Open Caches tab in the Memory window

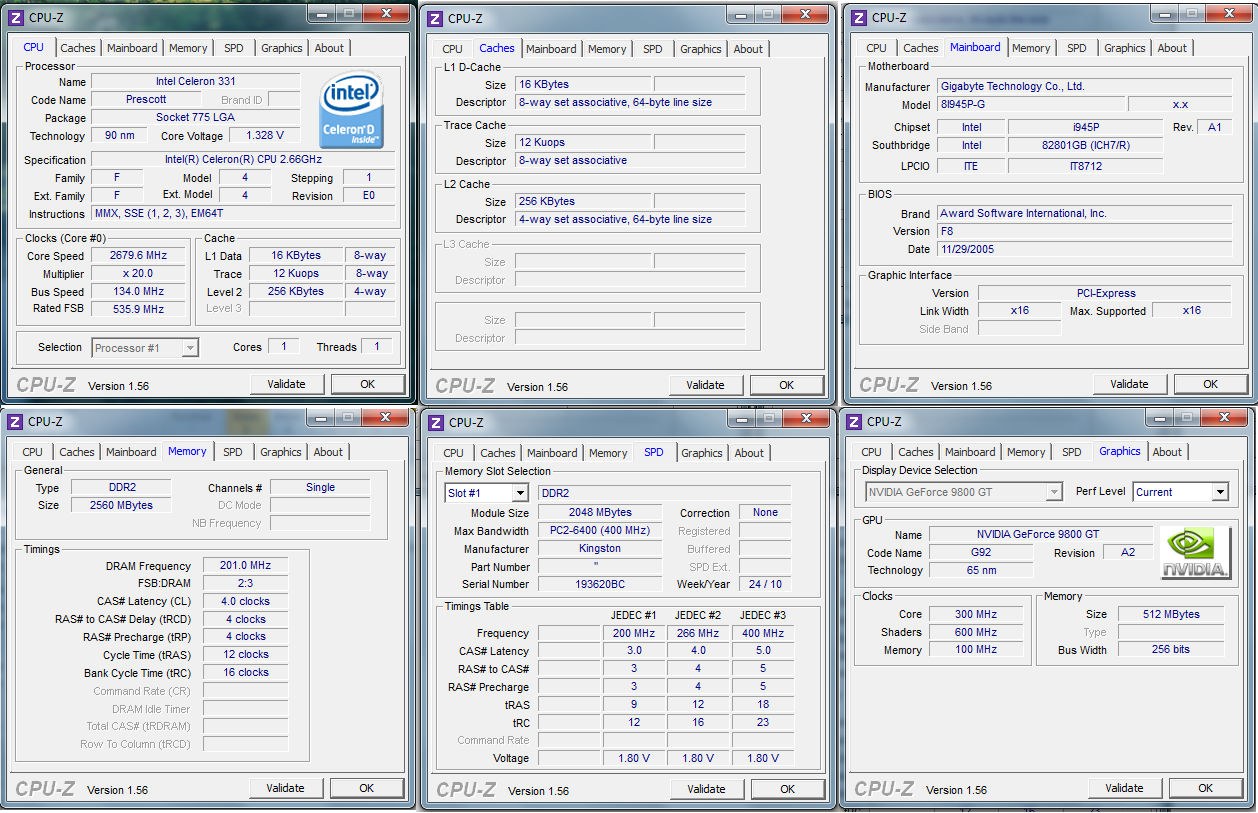click(x=77, y=452)
